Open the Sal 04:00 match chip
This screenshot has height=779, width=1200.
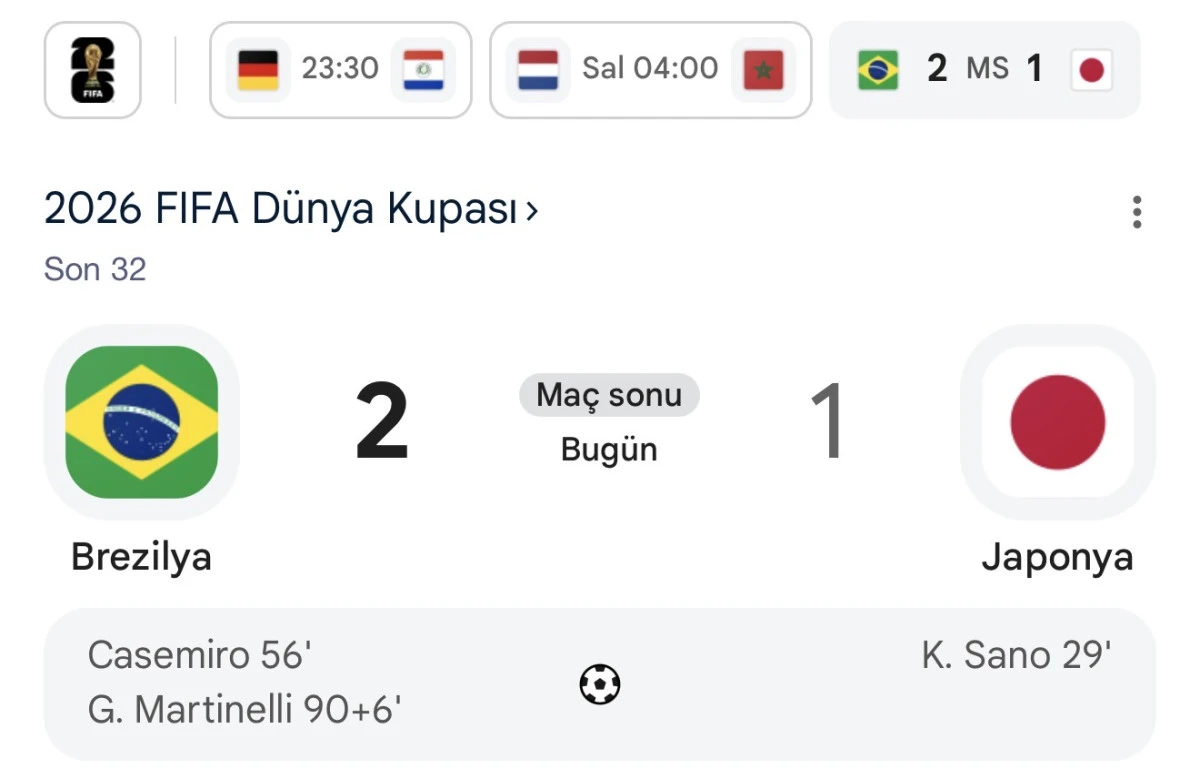[651, 70]
